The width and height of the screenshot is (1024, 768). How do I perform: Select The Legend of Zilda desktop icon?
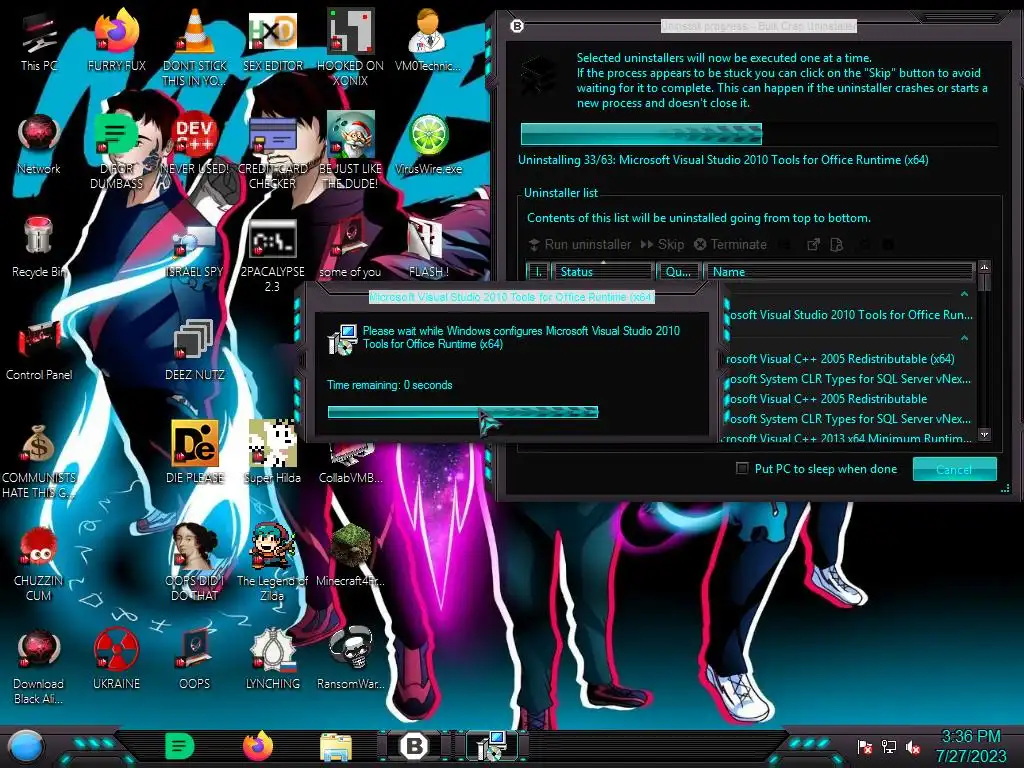point(272,563)
